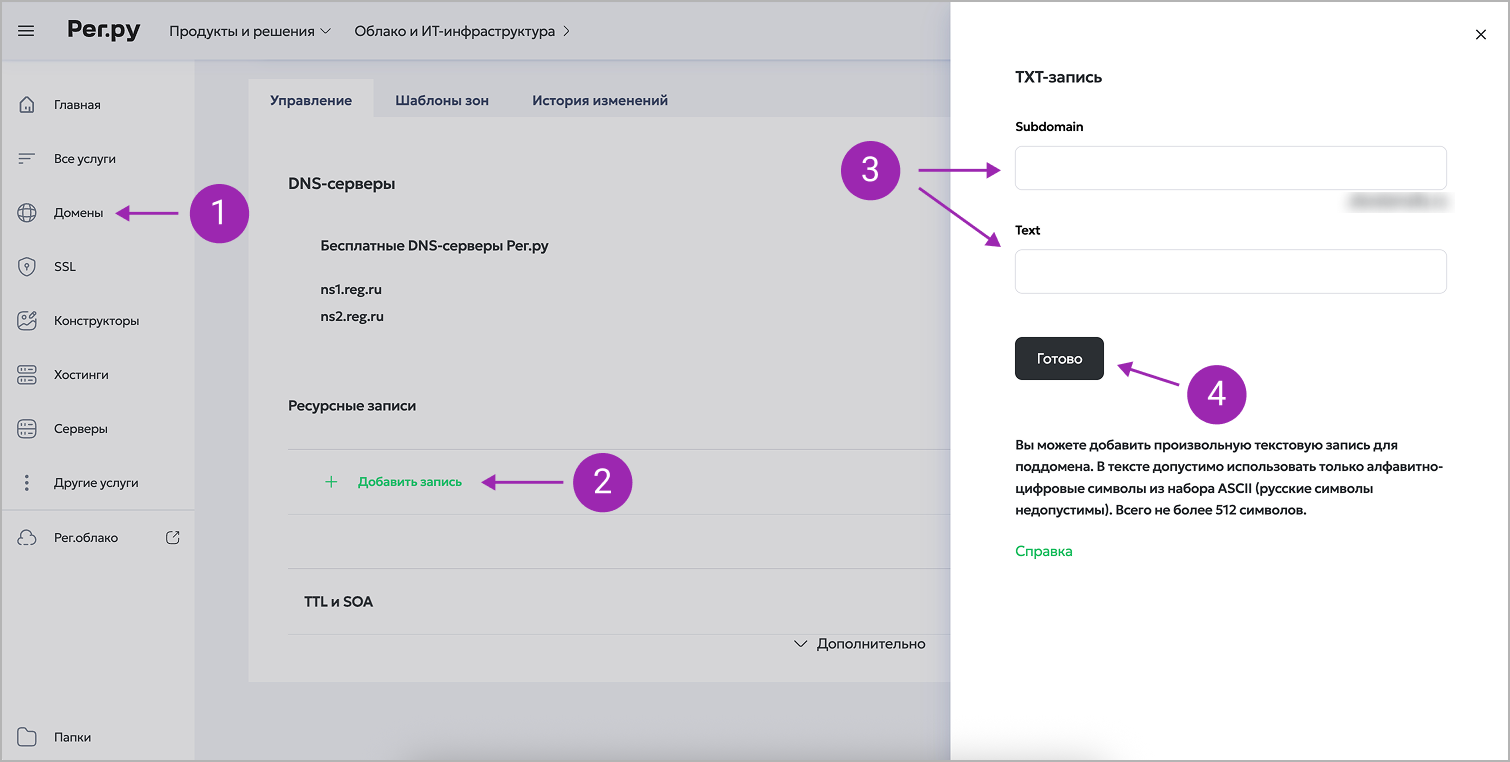
Task: Open Конструкторы in sidebar
Action: [x=98, y=321]
